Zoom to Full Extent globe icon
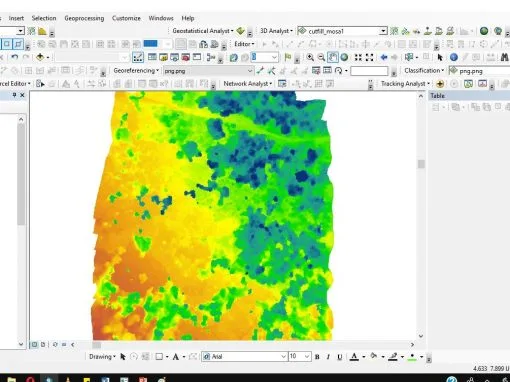This screenshot has width=510, height=382. (x=344, y=57)
